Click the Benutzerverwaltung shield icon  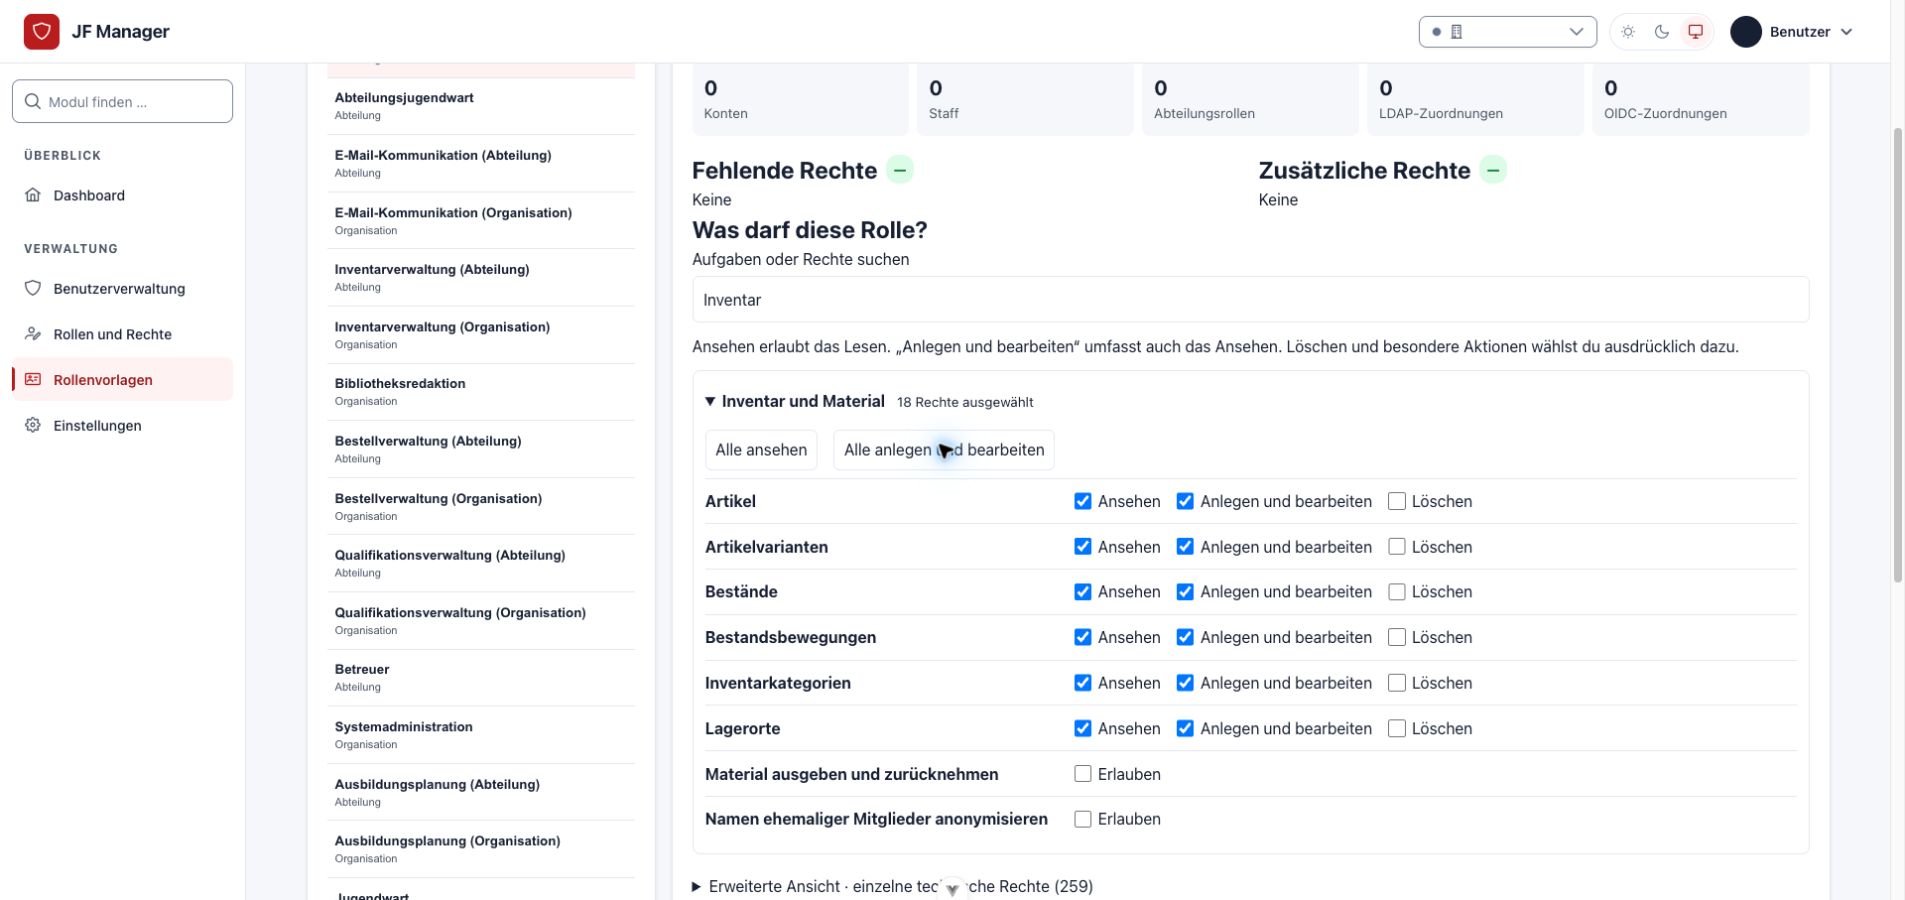(x=33, y=288)
